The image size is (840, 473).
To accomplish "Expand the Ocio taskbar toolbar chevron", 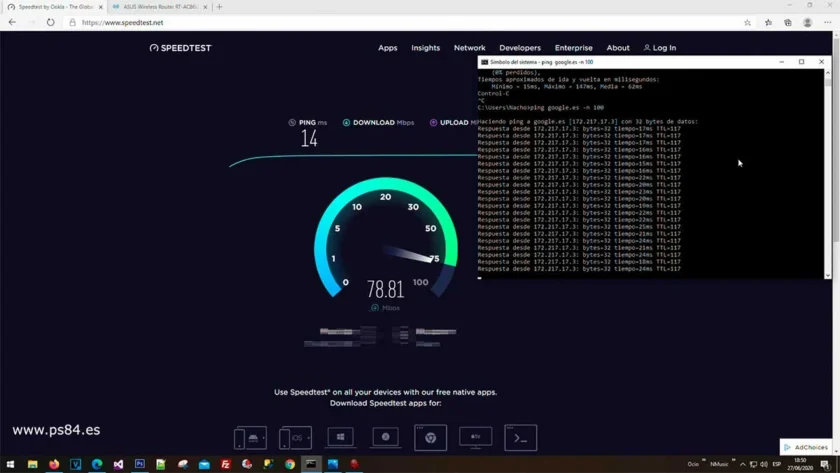I will click(703, 460).
